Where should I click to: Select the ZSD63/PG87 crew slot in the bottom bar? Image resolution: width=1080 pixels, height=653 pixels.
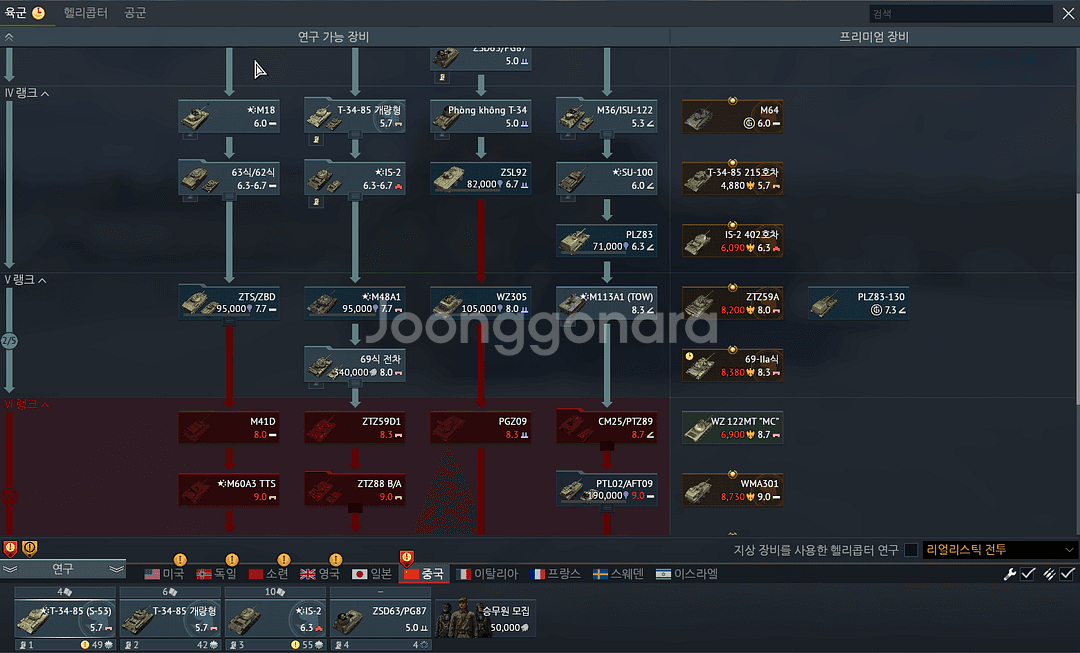(x=380, y=619)
